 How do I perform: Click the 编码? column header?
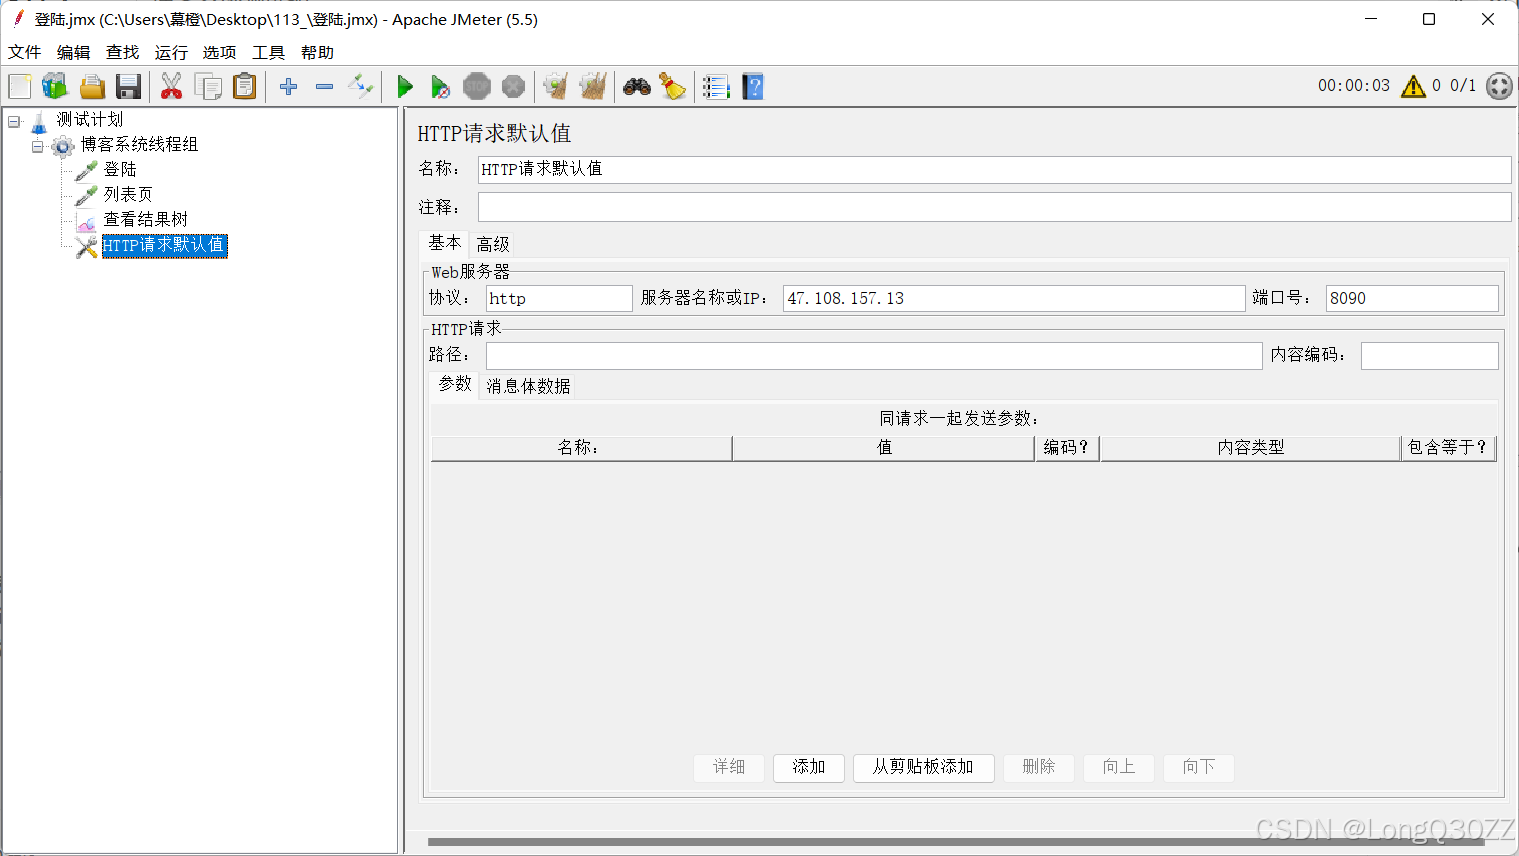click(1067, 448)
